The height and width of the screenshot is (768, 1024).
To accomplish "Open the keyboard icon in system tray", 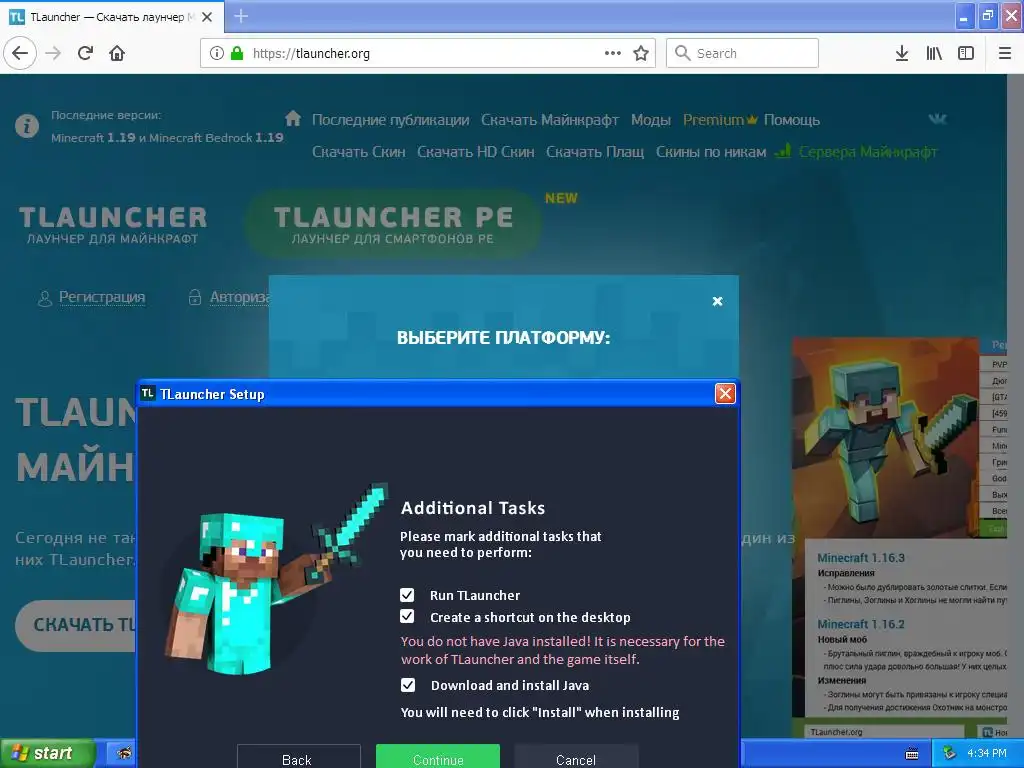I will point(912,754).
